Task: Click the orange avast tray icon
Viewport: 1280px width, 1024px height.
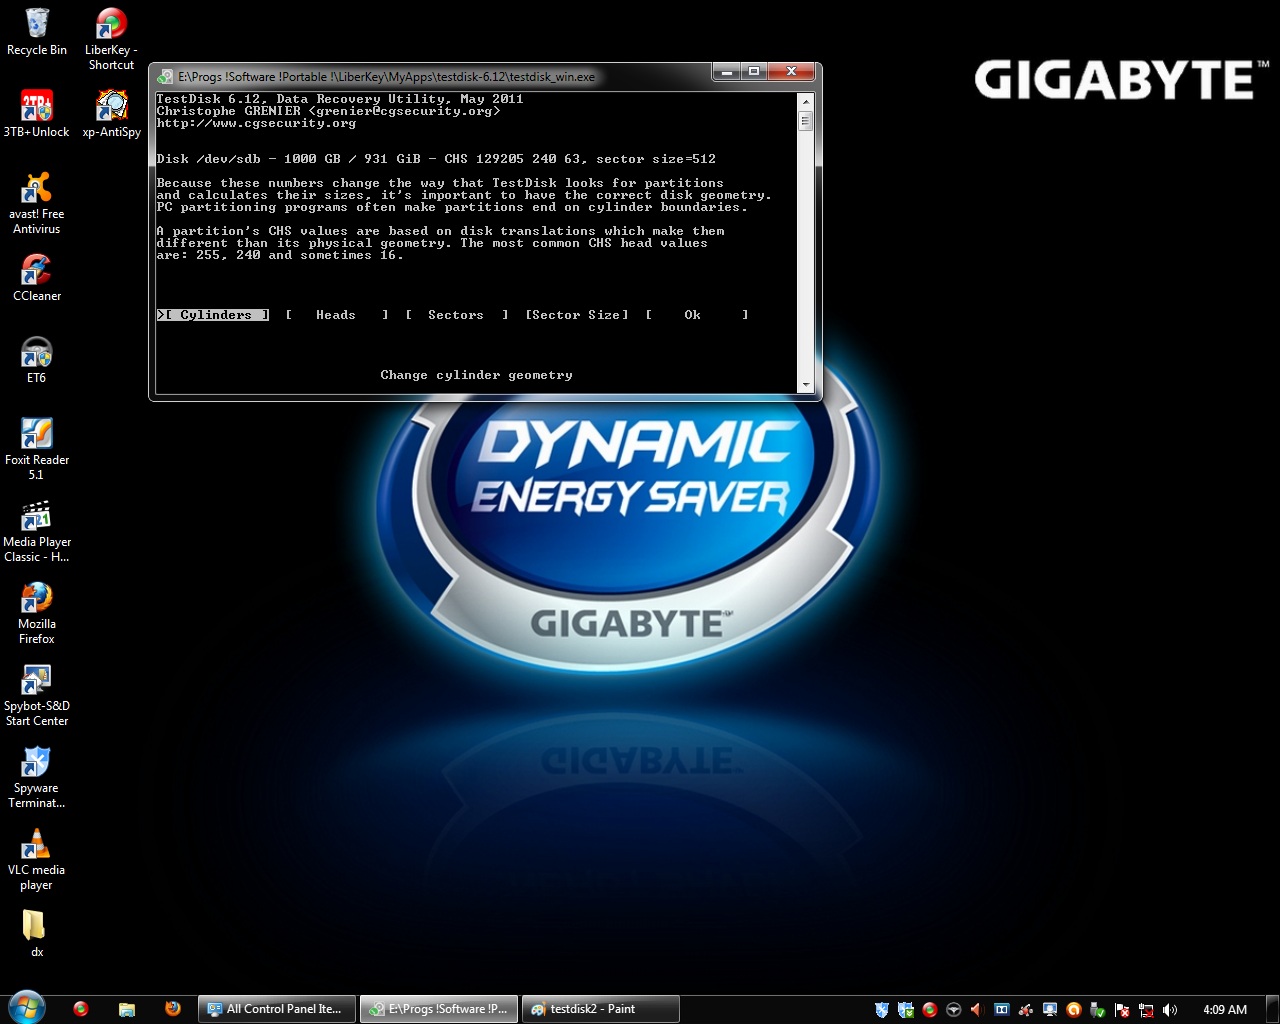Action: [1074, 1010]
